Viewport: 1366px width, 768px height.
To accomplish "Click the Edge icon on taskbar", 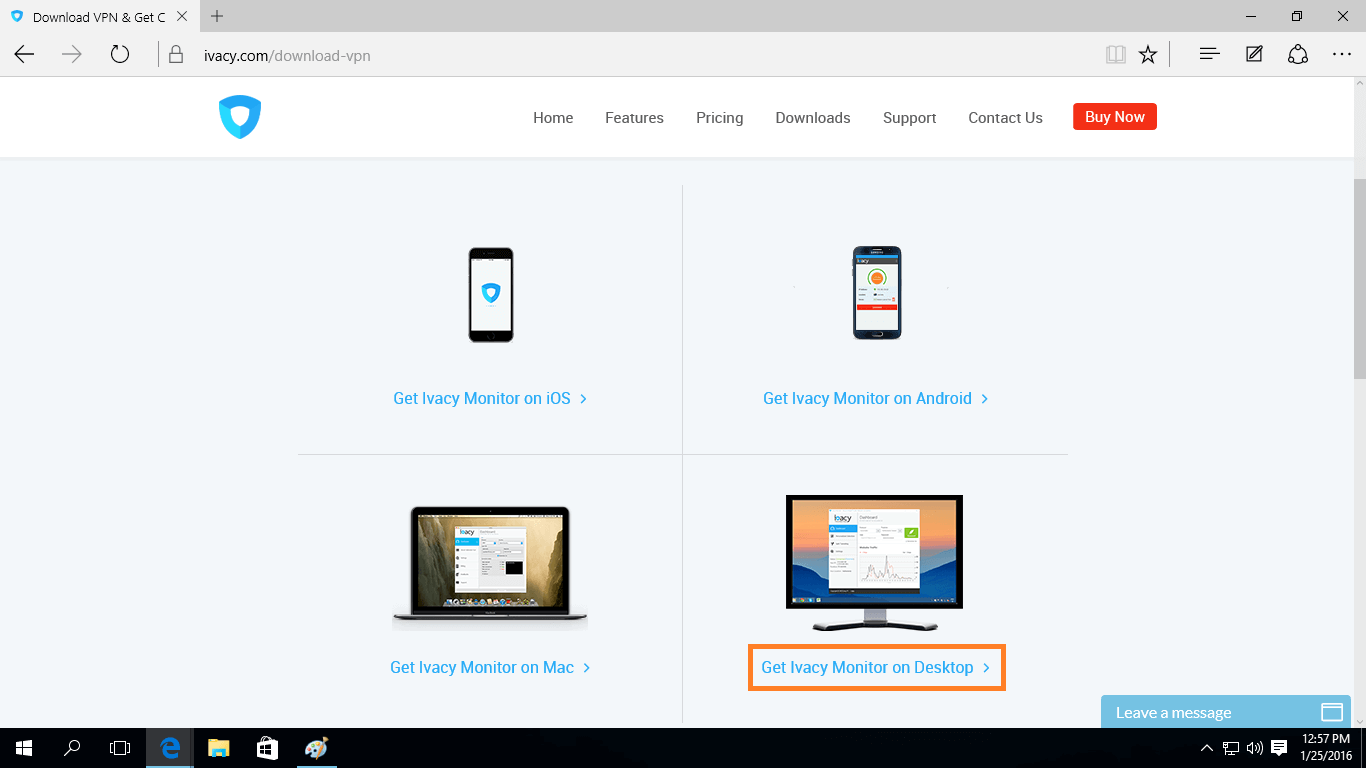I will point(170,748).
